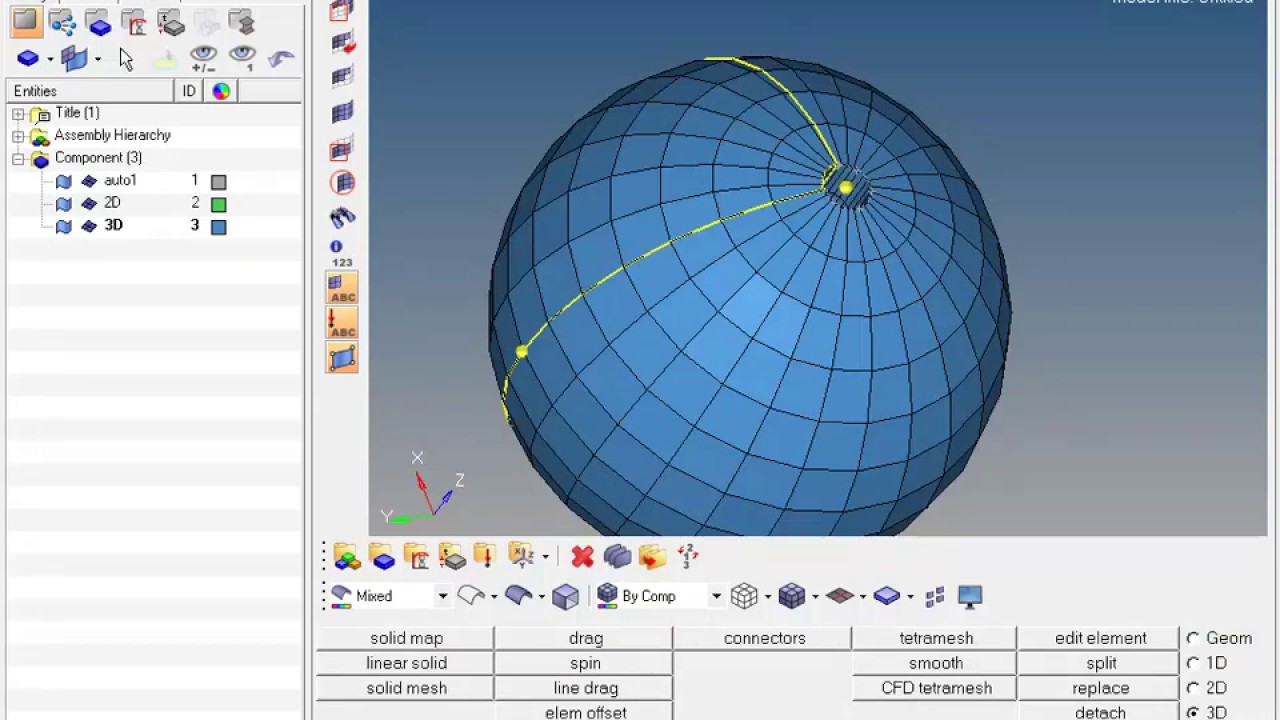
Task: Click the renumber 1-2-3 icon
Action: [687, 556]
